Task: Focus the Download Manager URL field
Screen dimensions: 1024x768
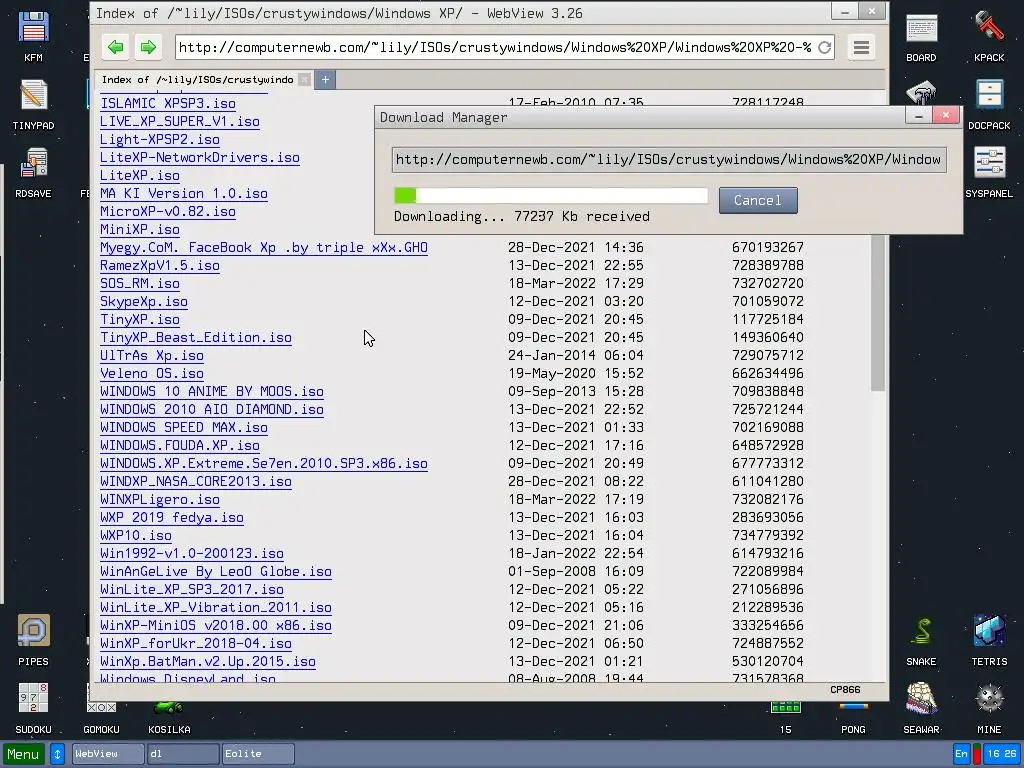Action: tap(669, 160)
